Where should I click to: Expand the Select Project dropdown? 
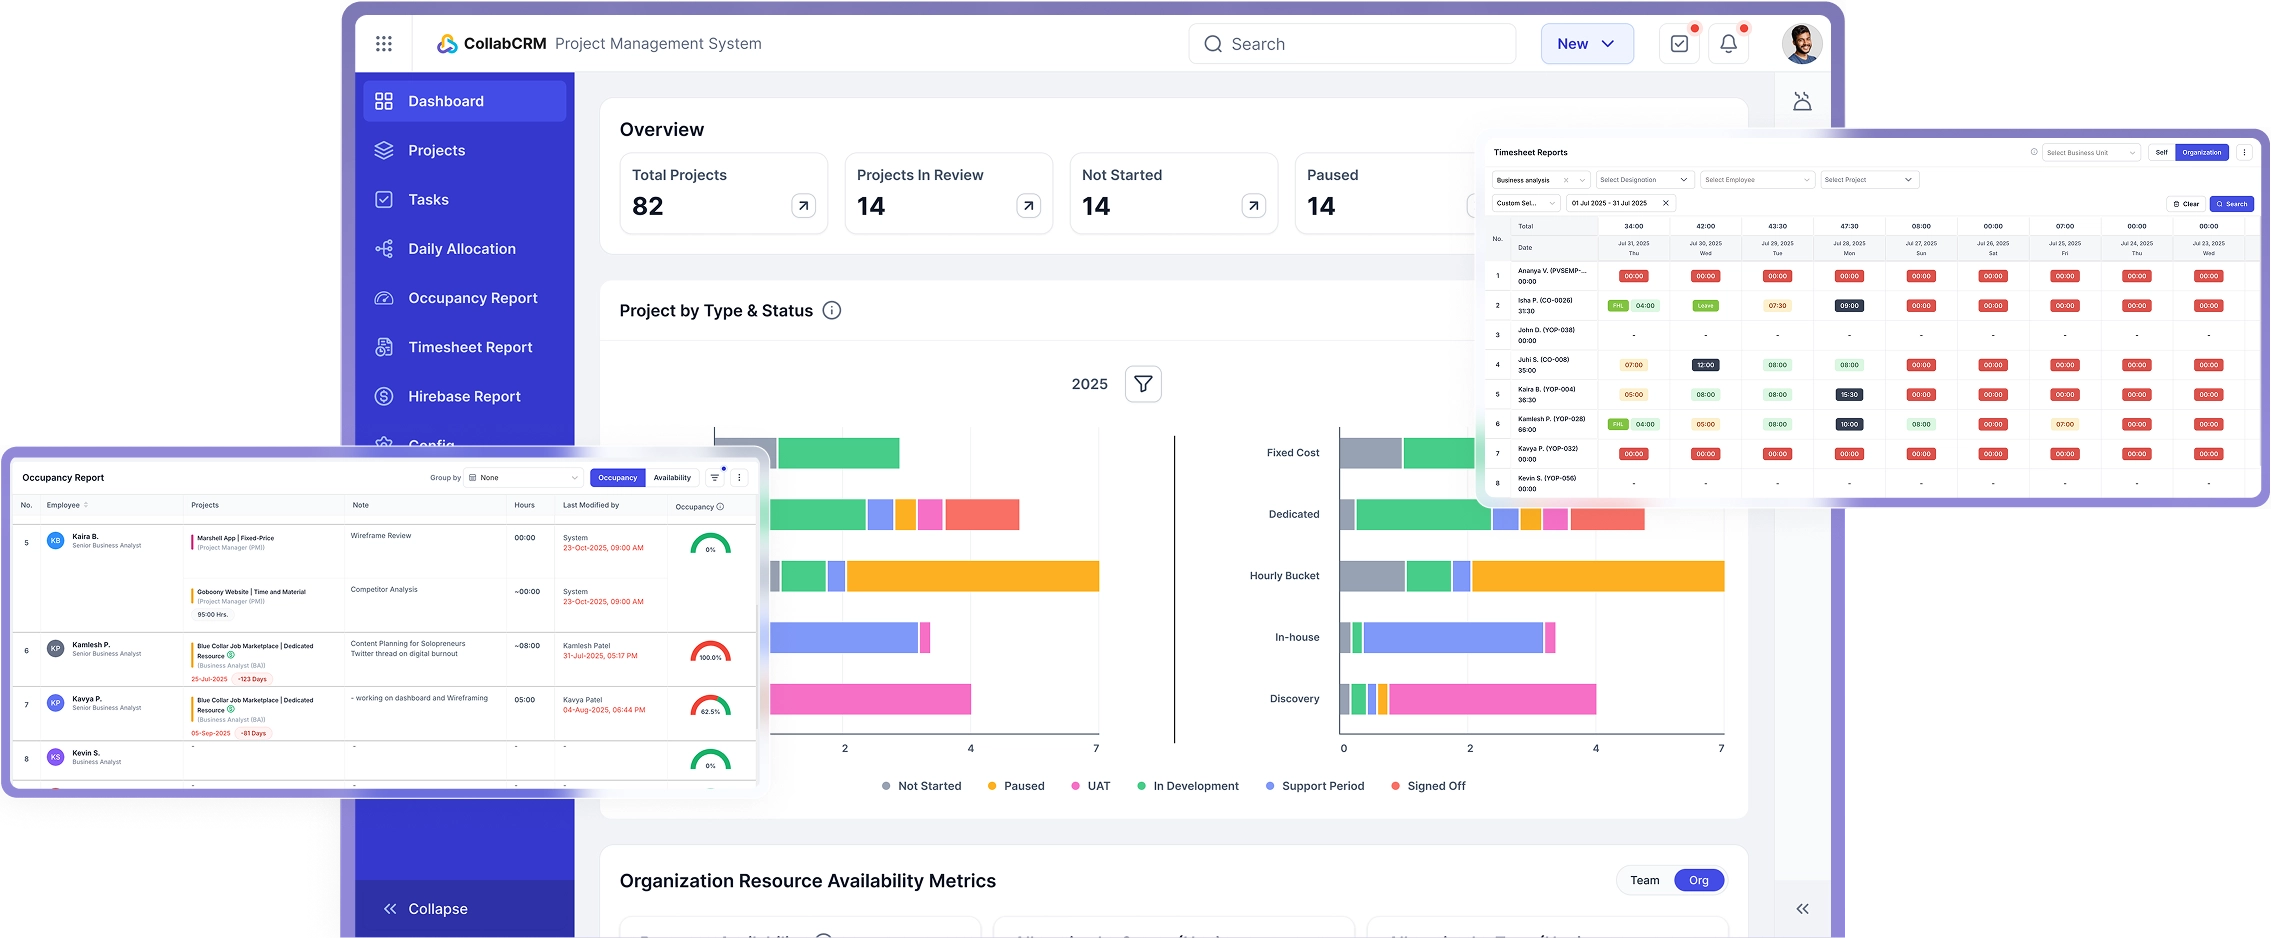(1868, 179)
